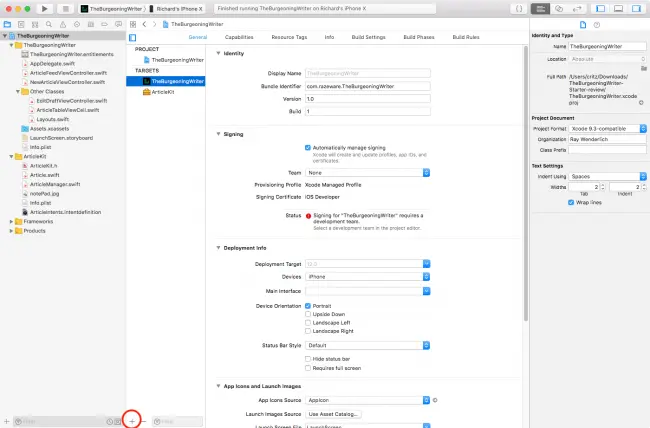The height and width of the screenshot is (428, 650).
Task: Collapse the Signing section
Action: pos(218,134)
